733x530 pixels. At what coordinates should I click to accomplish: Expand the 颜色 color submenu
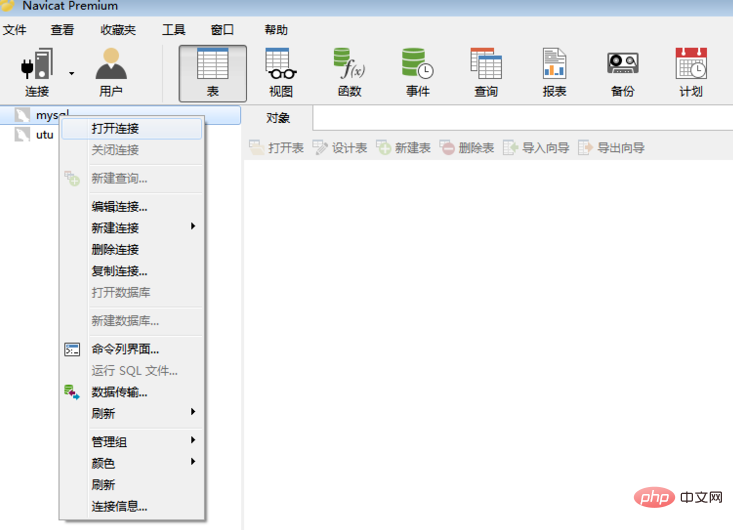coord(132,463)
